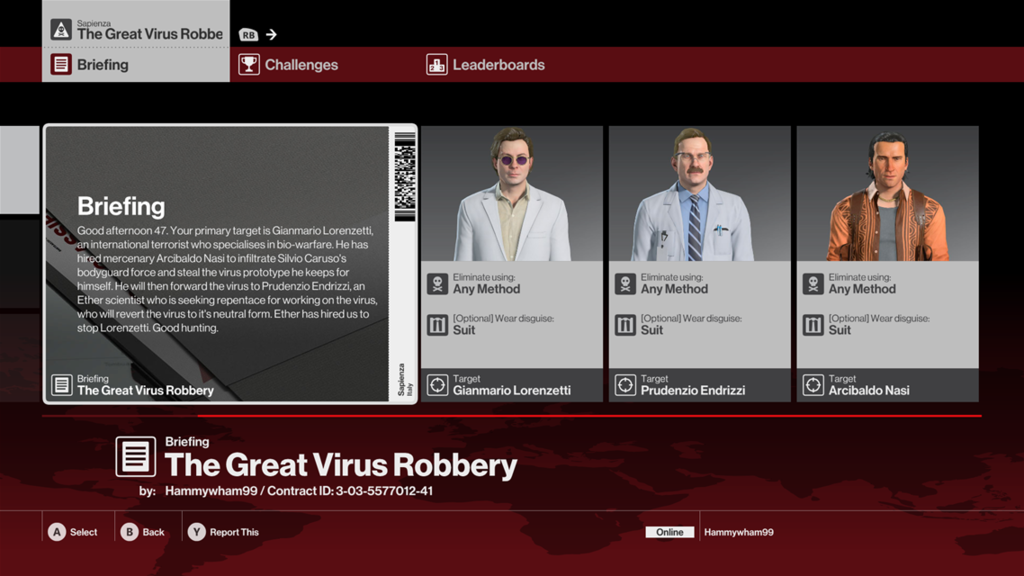
Task: Click the Gianmario Lorenzetti target name
Action: click(x=512, y=391)
